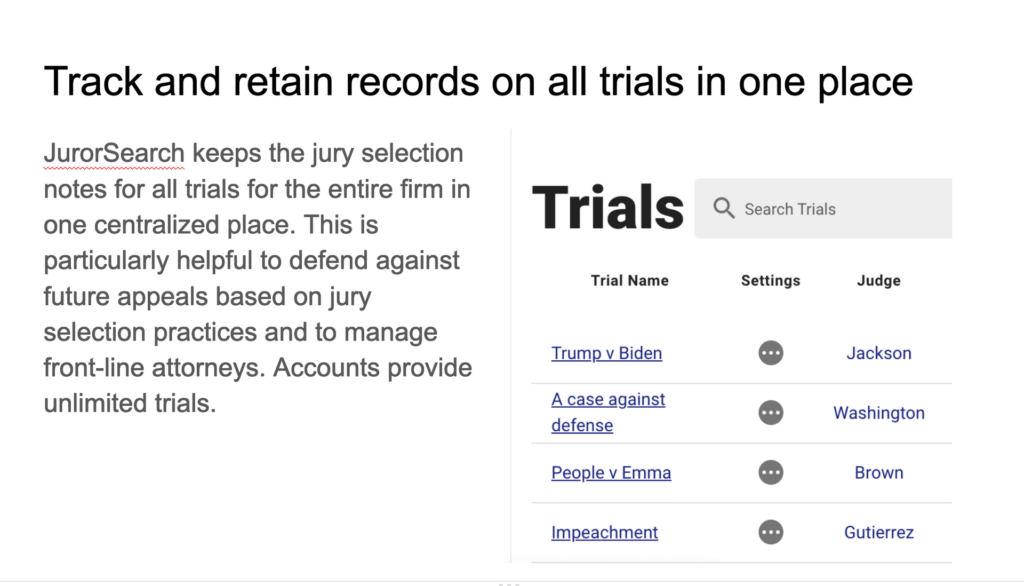This screenshot has width=1024, height=586.
Task: Sort by Trial Name column header
Action: (x=630, y=280)
